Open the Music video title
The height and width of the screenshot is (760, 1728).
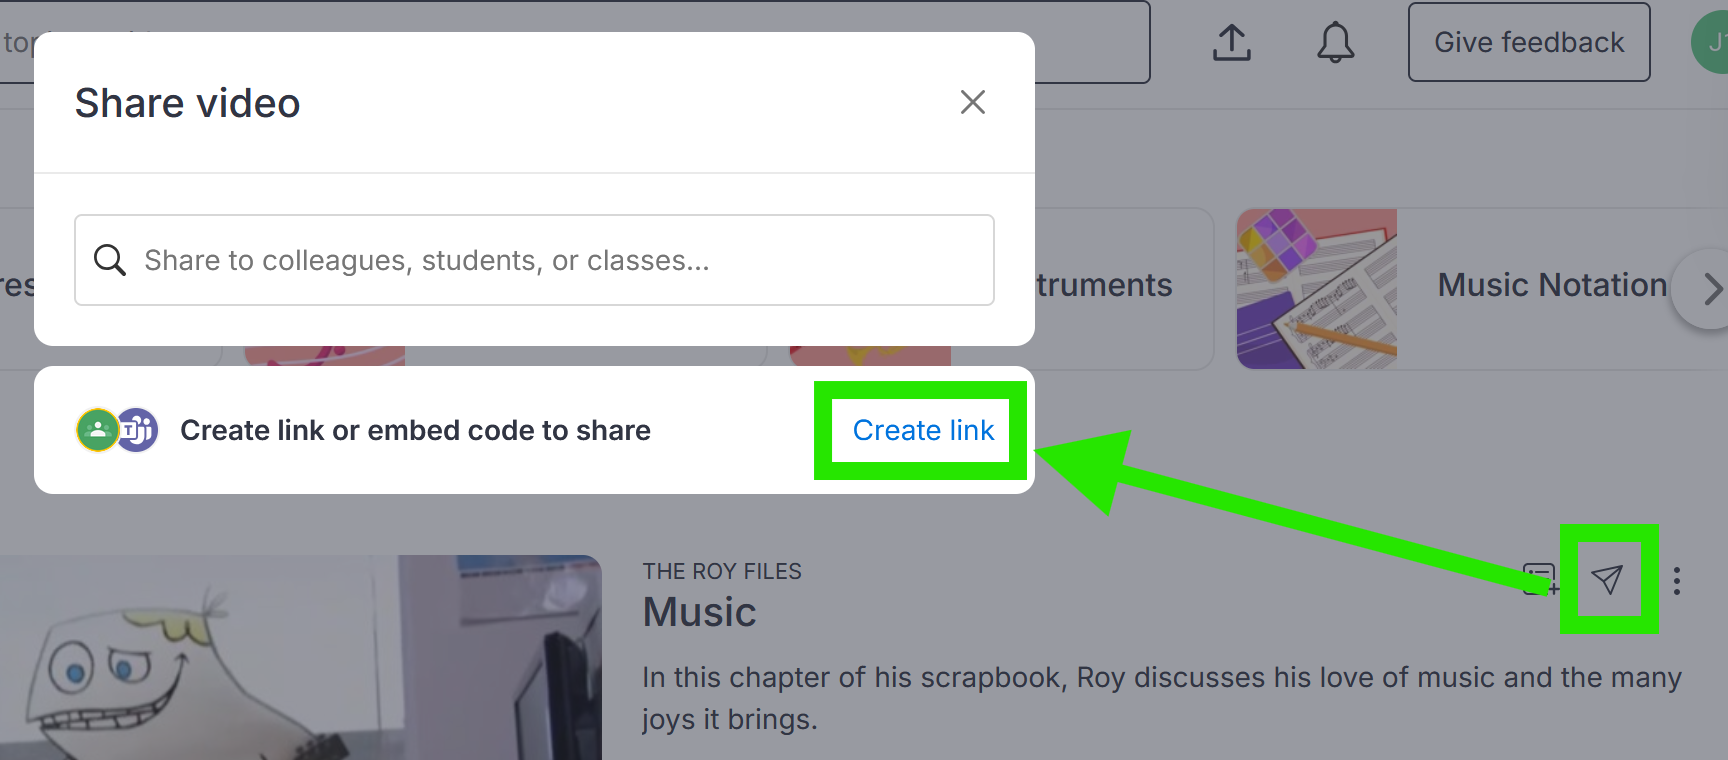coord(699,612)
